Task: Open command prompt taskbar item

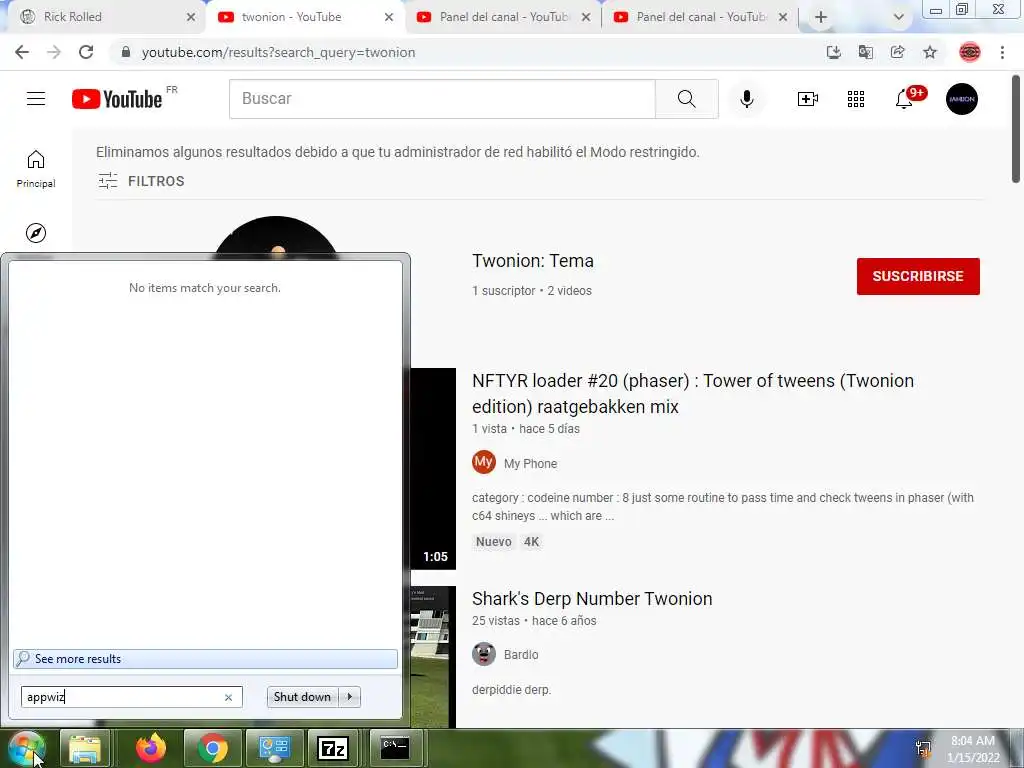Action: click(395, 748)
